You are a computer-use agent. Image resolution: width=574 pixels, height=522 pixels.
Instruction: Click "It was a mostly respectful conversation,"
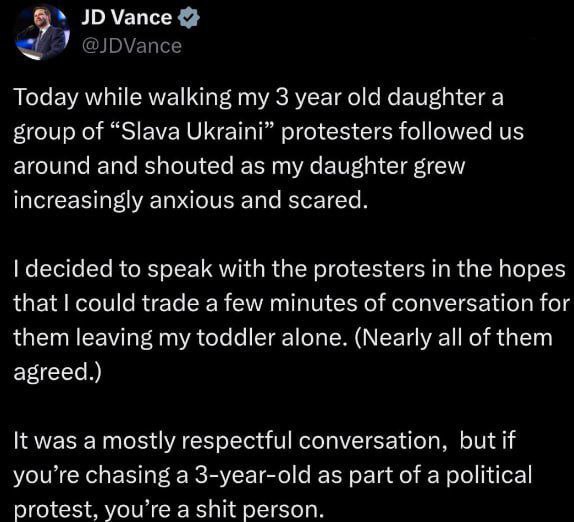230,441
